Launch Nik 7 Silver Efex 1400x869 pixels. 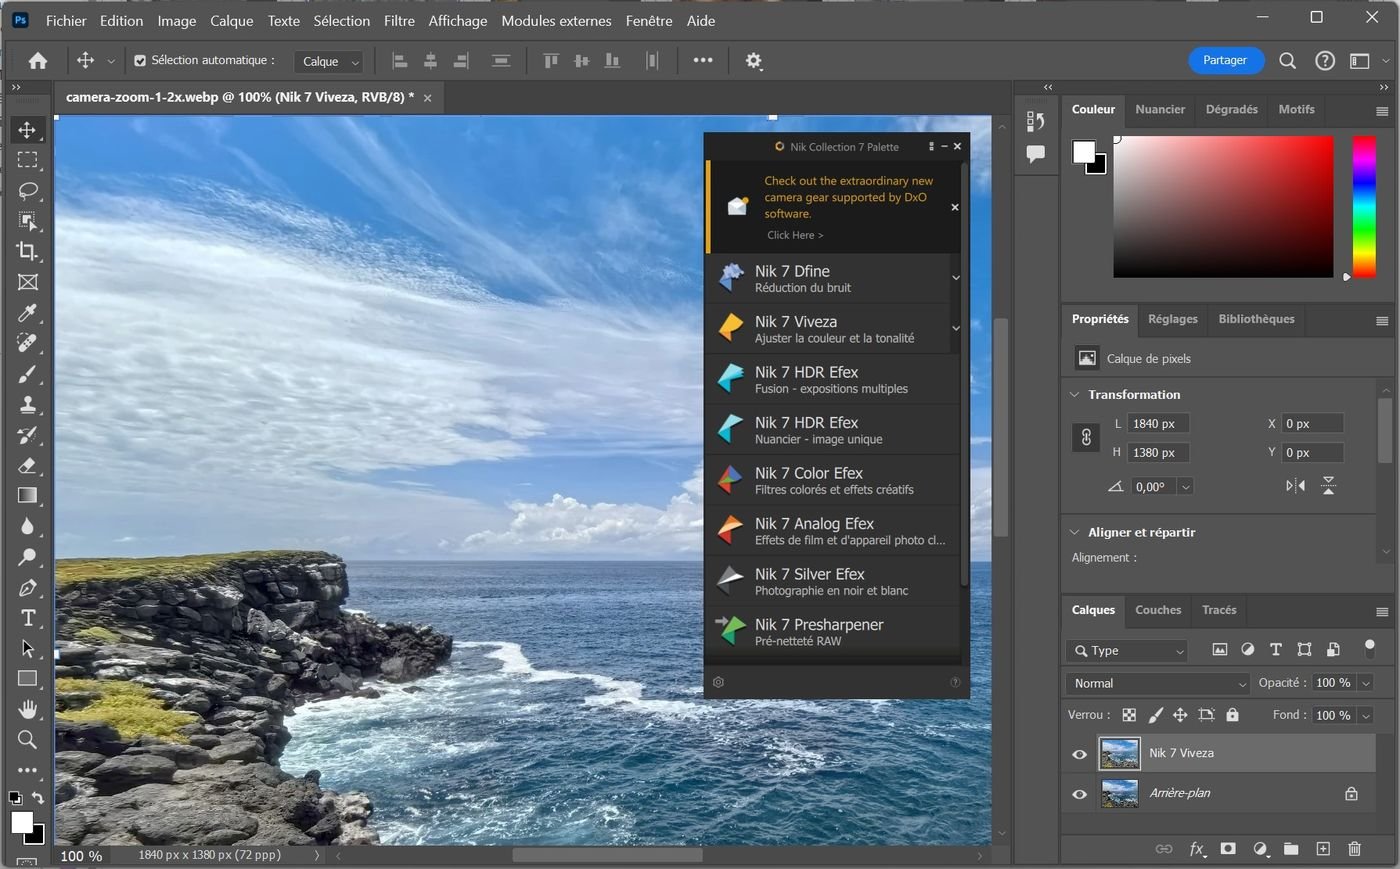pyautogui.click(x=832, y=581)
